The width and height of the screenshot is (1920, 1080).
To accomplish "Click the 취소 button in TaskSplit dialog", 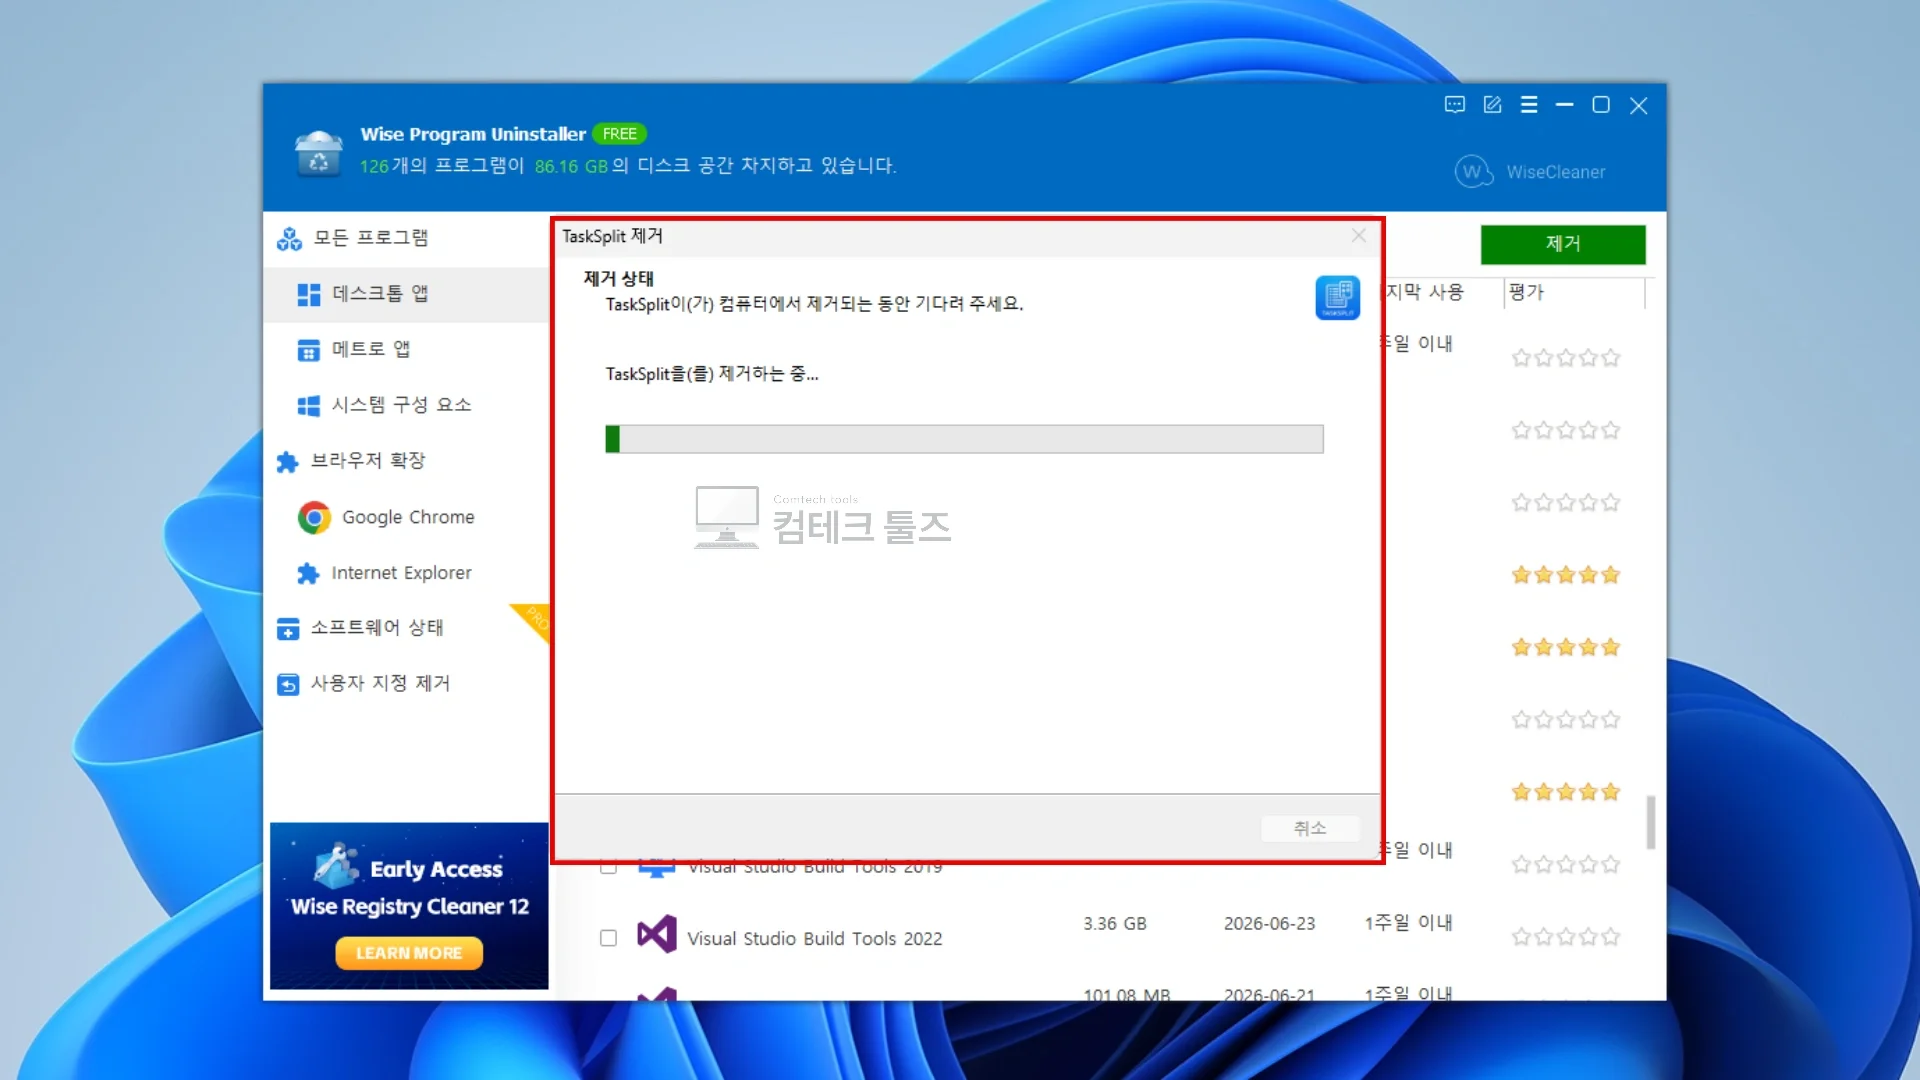I will pos(1310,828).
